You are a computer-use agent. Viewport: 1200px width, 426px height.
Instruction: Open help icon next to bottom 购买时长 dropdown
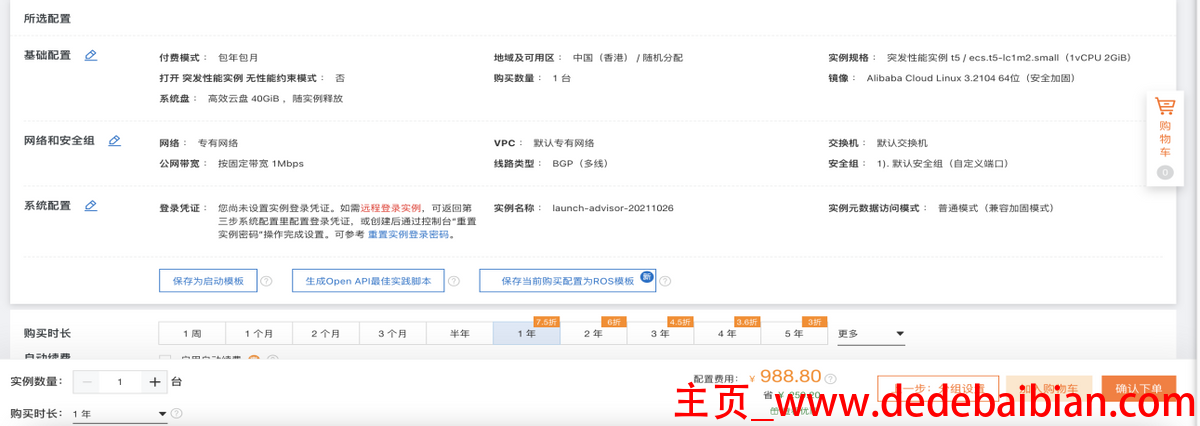tap(177, 413)
